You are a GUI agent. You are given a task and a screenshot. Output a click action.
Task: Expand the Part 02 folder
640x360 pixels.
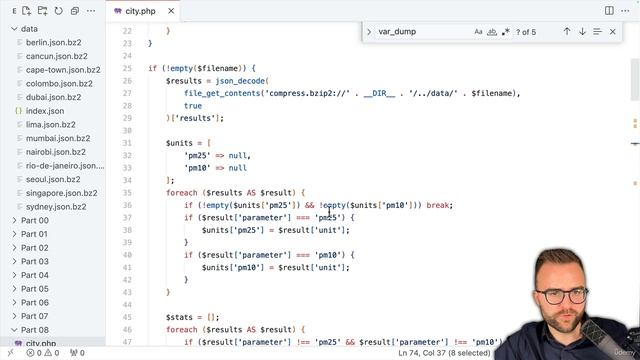(14, 248)
